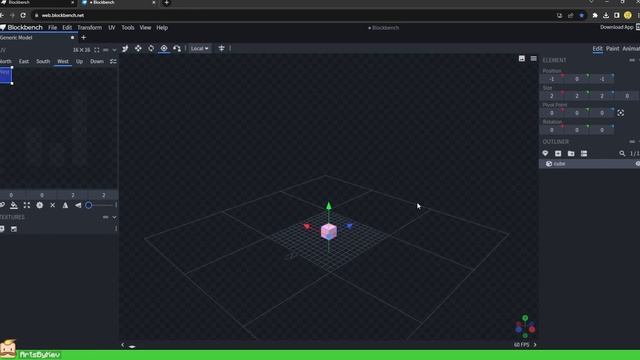Click the Add Mesh icon in Outliner
This screenshot has width=640, height=360.
pyautogui.click(x=545, y=153)
